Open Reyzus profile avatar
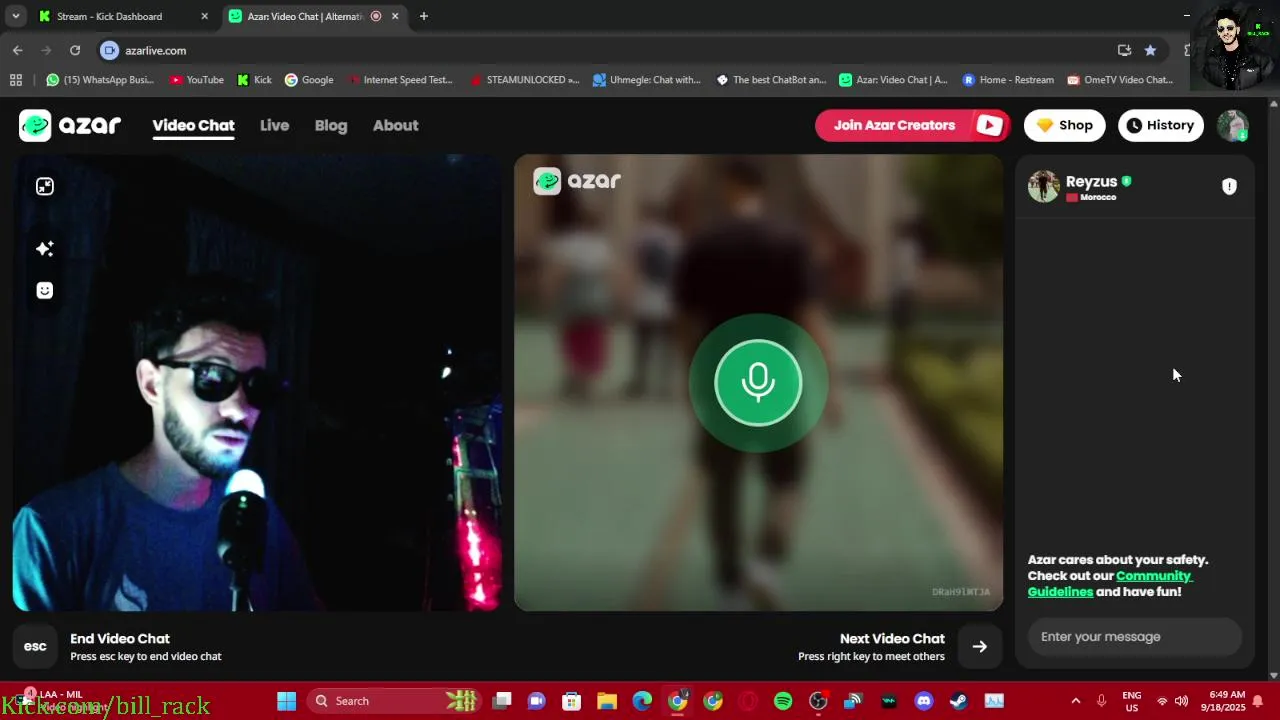 click(1043, 186)
